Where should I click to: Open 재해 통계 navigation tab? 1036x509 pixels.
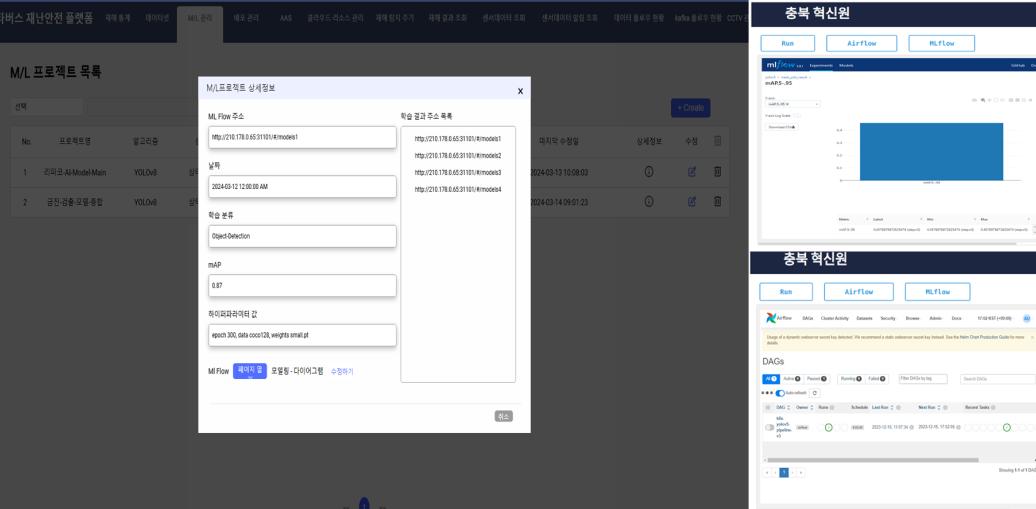(116, 19)
